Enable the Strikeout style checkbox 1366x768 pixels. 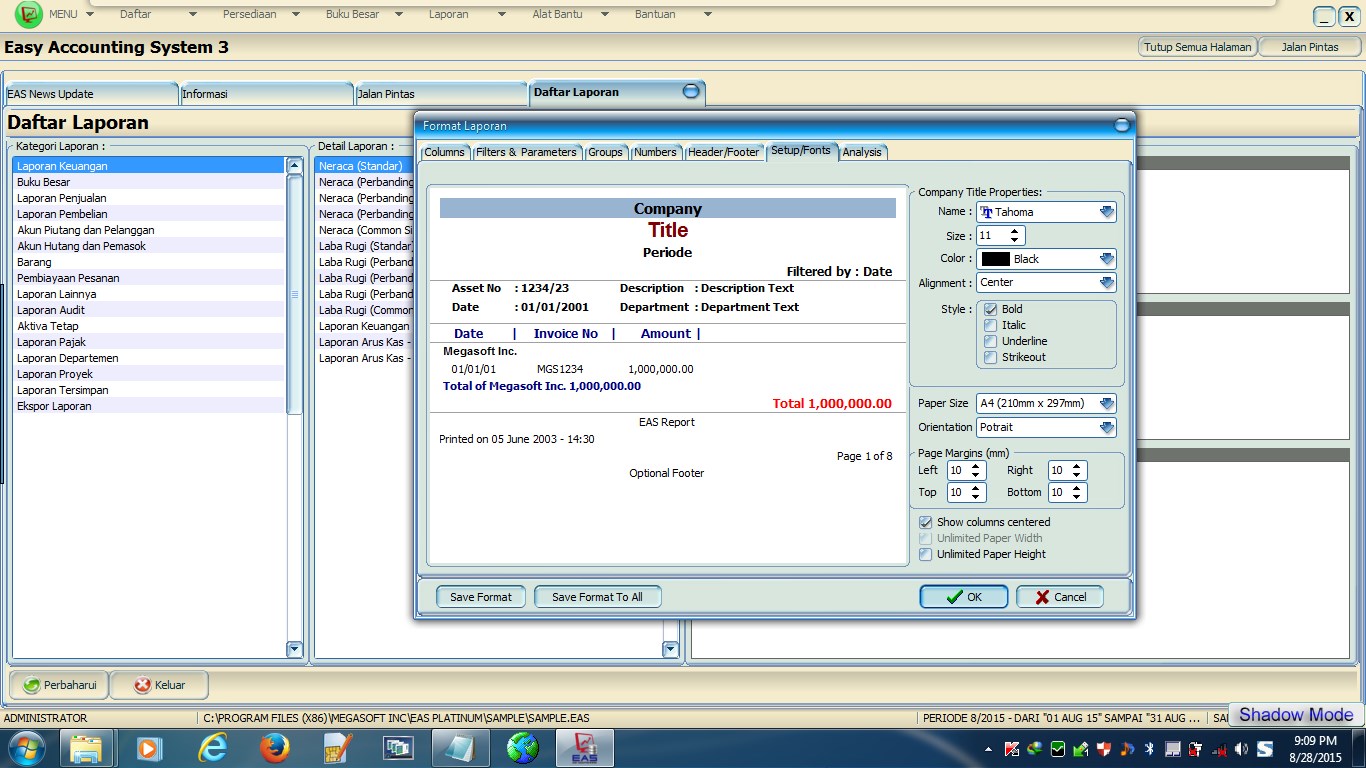[x=991, y=357]
